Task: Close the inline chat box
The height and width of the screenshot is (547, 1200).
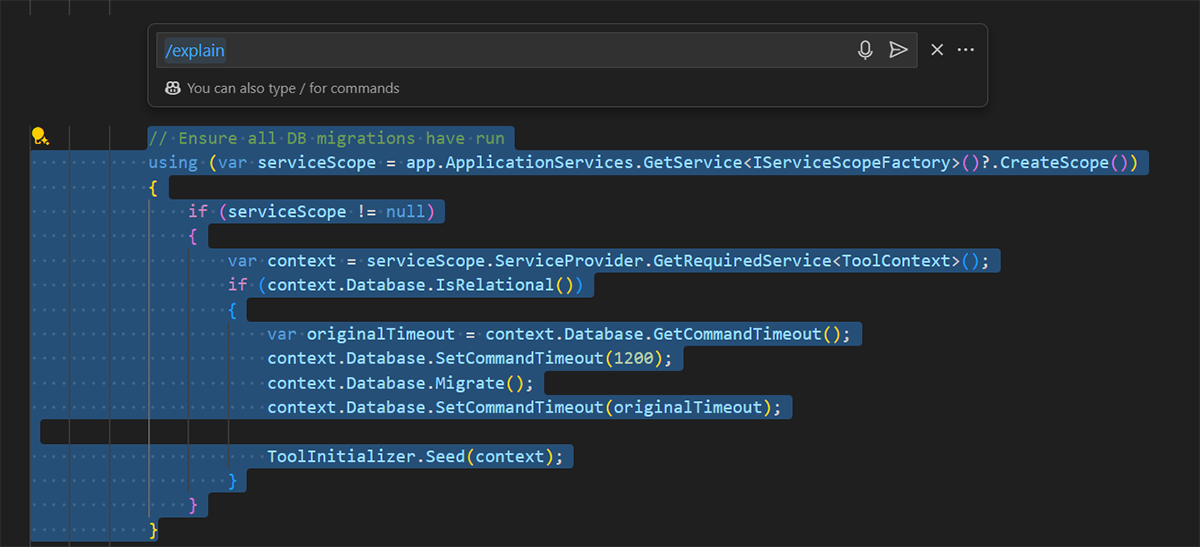Action: [937, 50]
